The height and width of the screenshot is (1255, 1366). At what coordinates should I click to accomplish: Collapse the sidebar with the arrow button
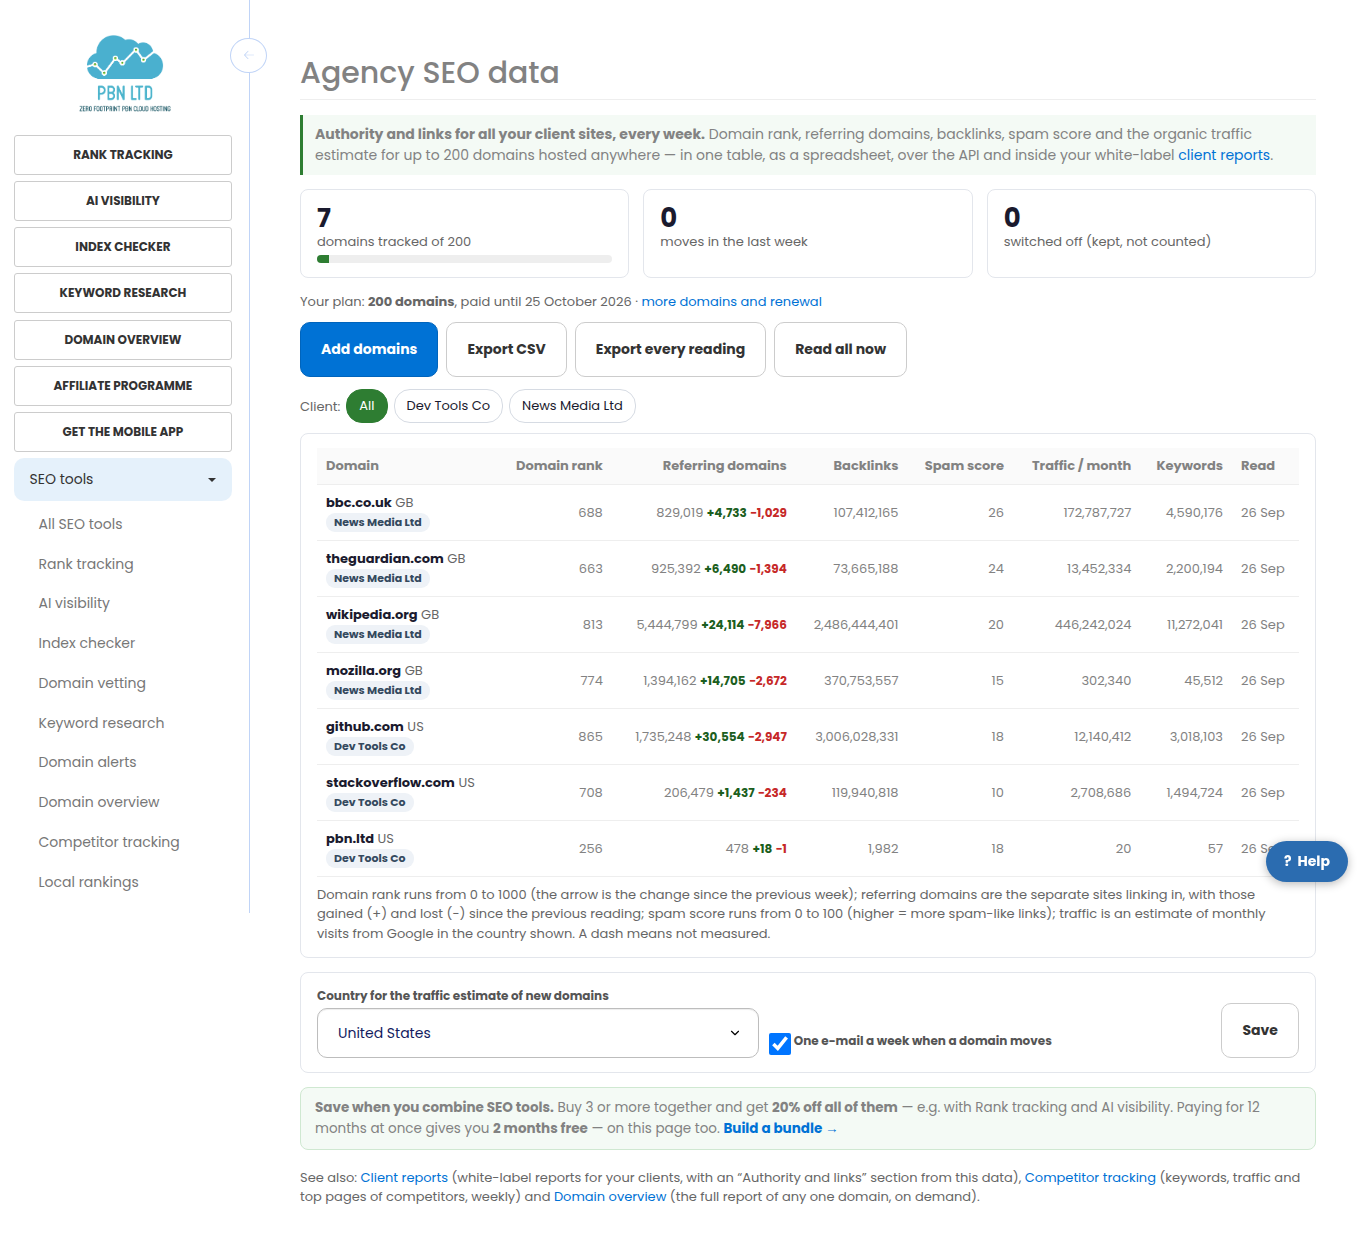click(248, 55)
